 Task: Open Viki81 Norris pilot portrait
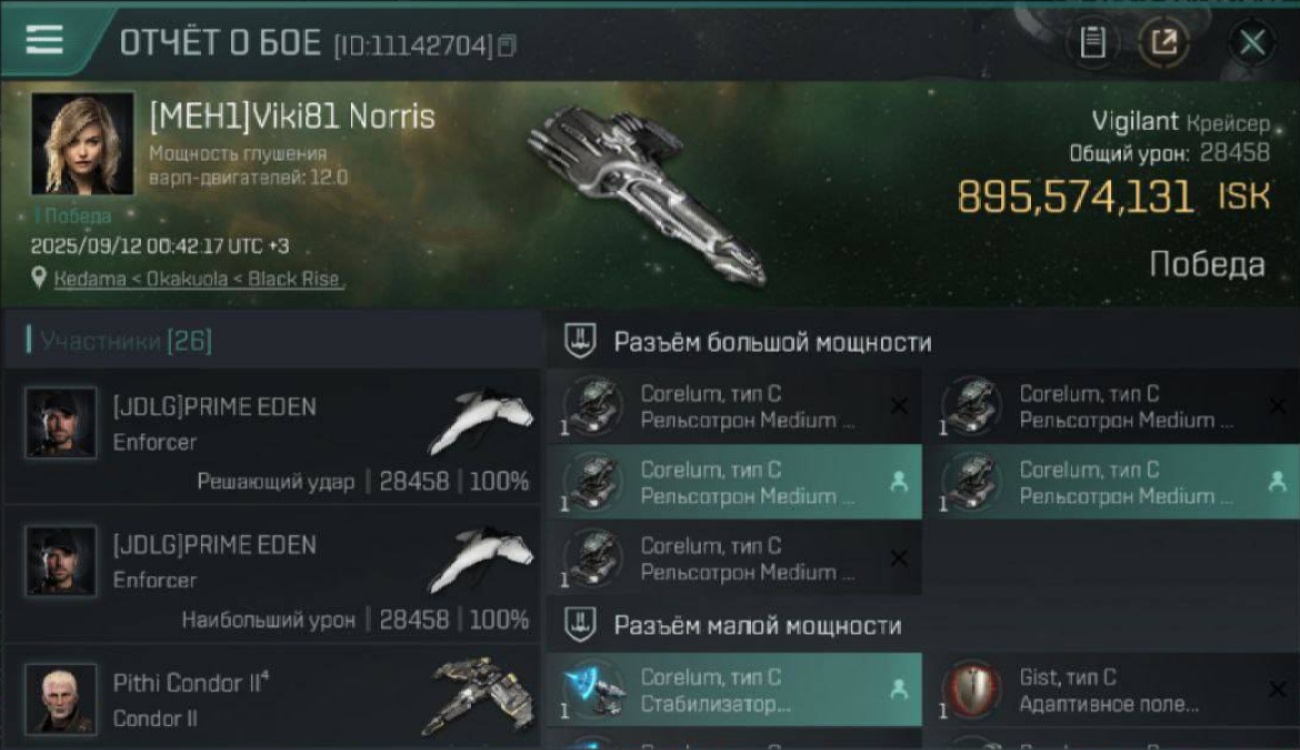pyautogui.click(x=83, y=143)
